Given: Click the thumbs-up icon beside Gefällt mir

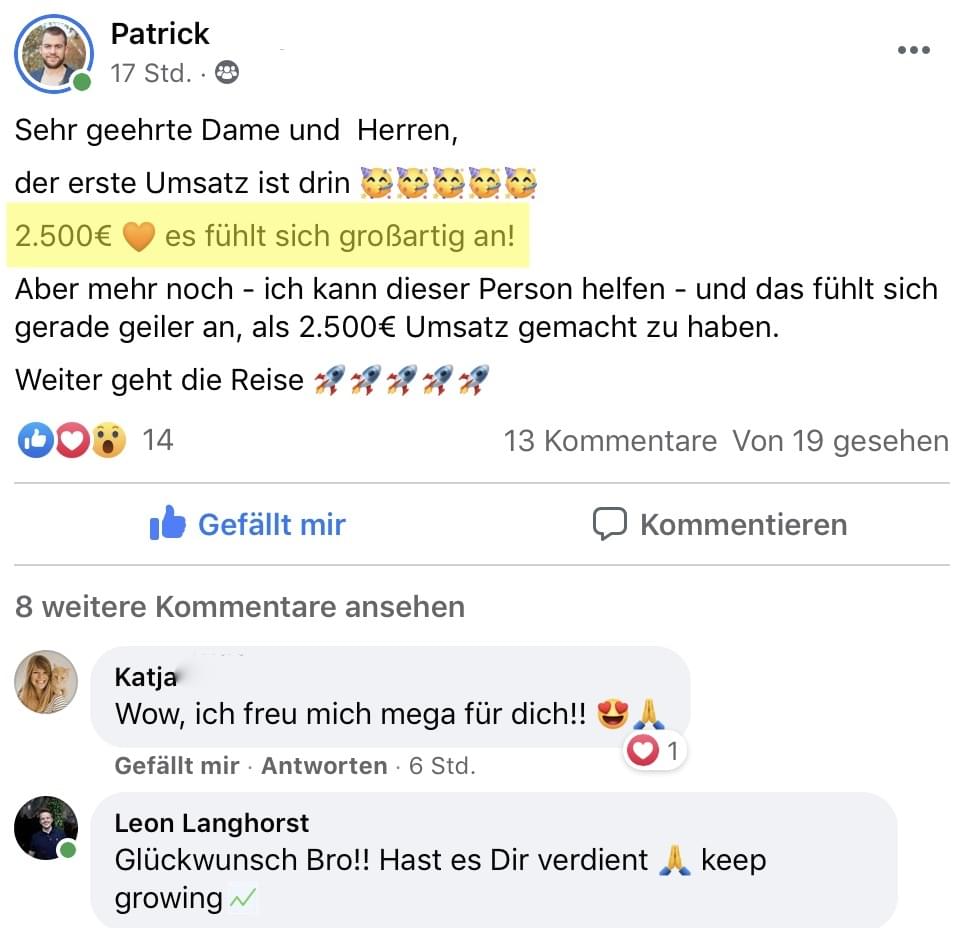Looking at the screenshot, I should click(x=167, y=522).
